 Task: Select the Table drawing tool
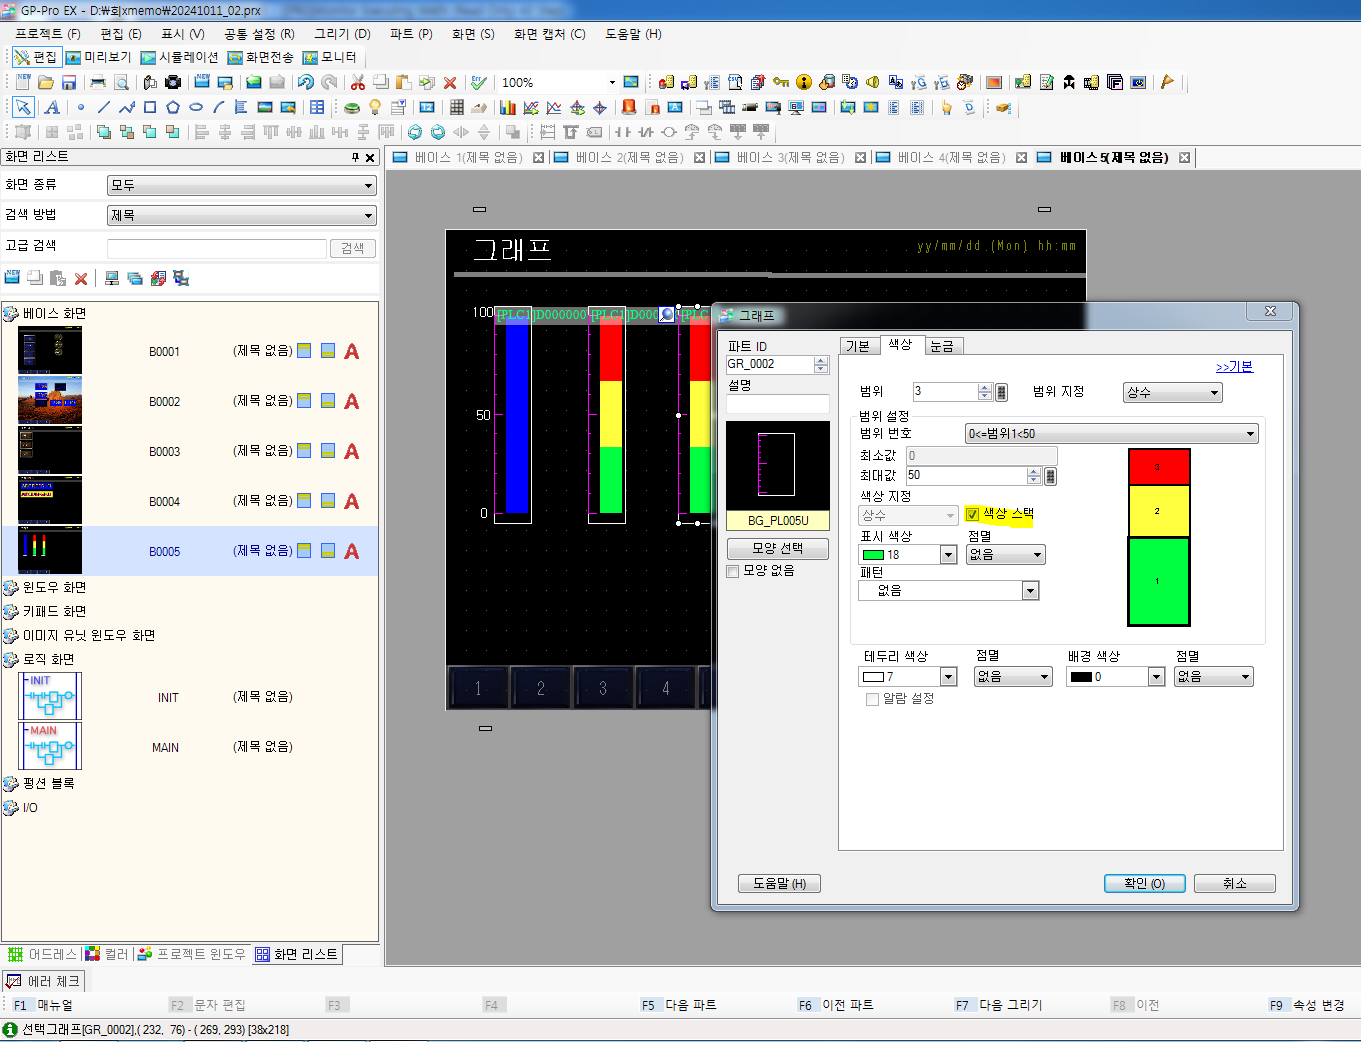(x=317, y=107)
